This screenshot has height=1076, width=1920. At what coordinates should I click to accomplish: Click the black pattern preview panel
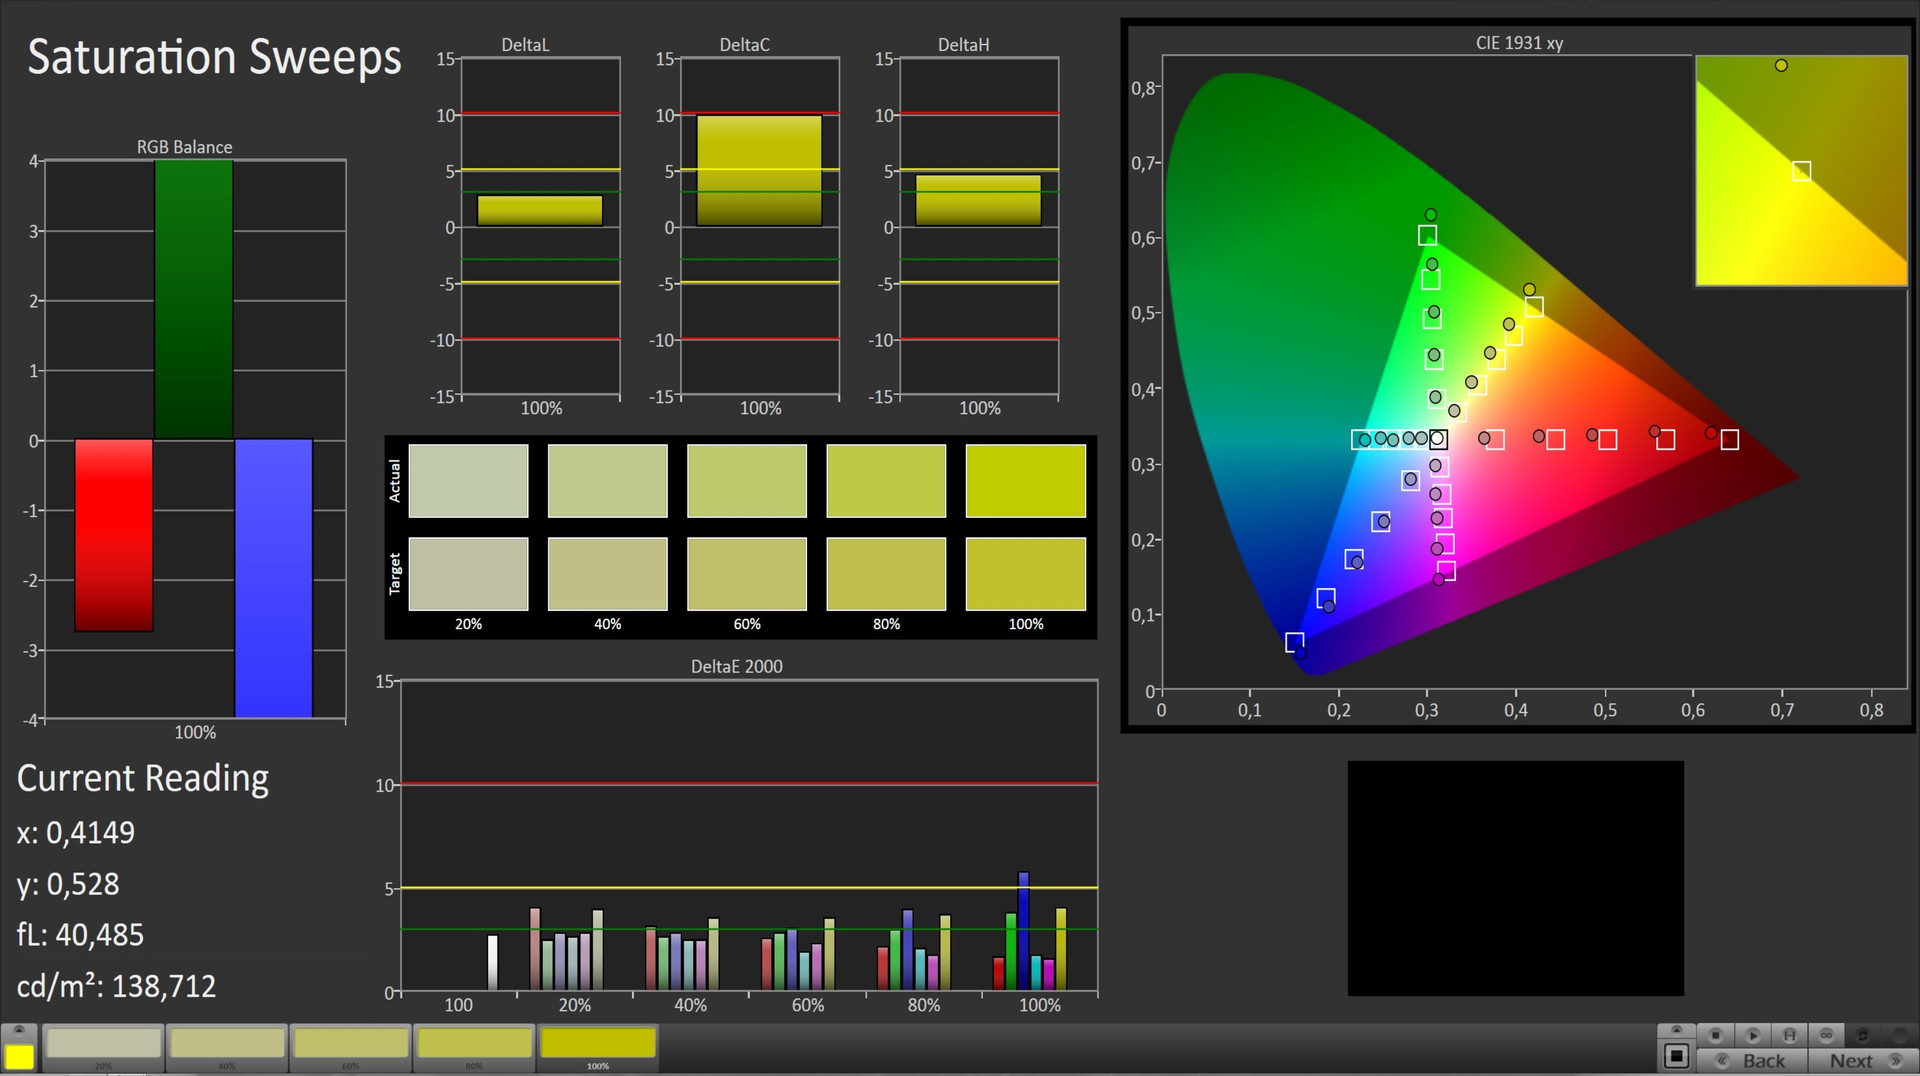(1515, 878)
